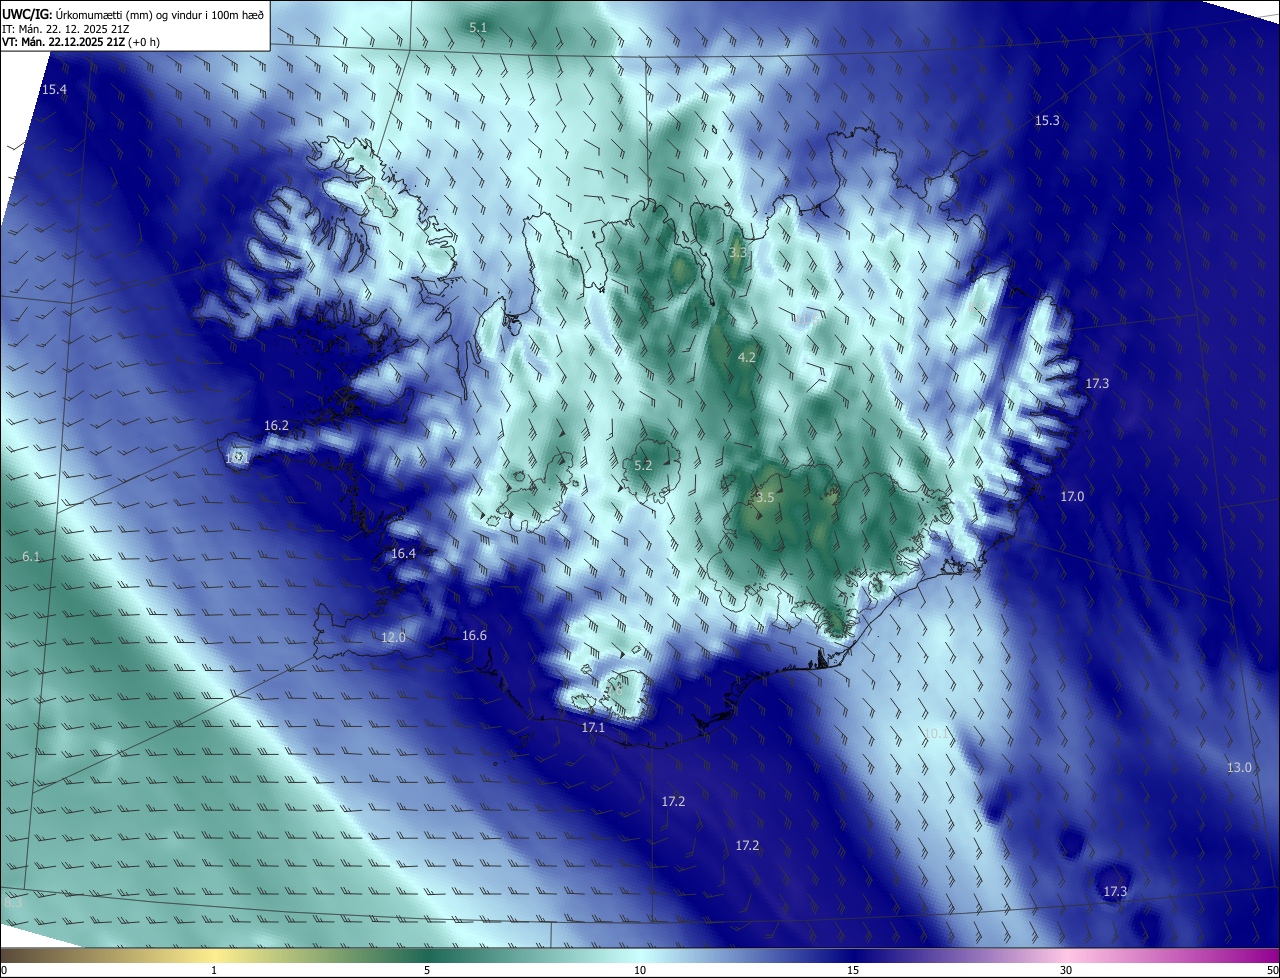Click the 4.2 value label
1280x978 pixels.
[747, 357]
